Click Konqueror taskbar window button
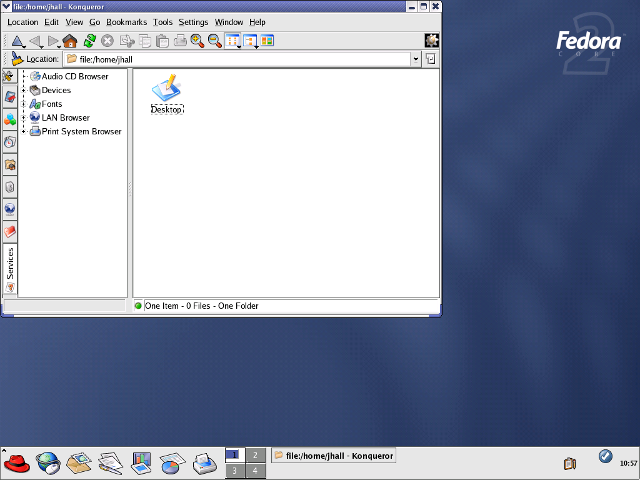 333,456
